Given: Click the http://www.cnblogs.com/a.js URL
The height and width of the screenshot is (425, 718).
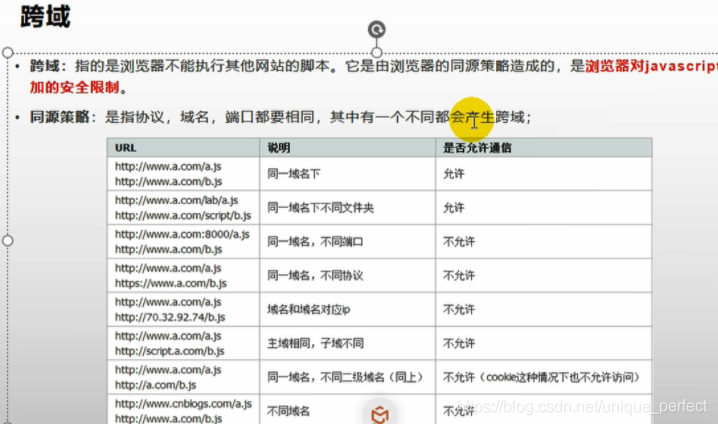Looking at the screenshot, I should [x=183, y=403].
